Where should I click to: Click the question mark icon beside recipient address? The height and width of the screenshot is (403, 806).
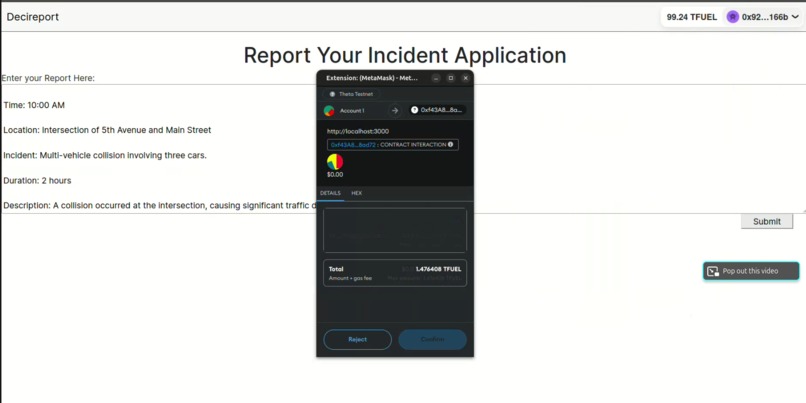(x=414, y=110)
